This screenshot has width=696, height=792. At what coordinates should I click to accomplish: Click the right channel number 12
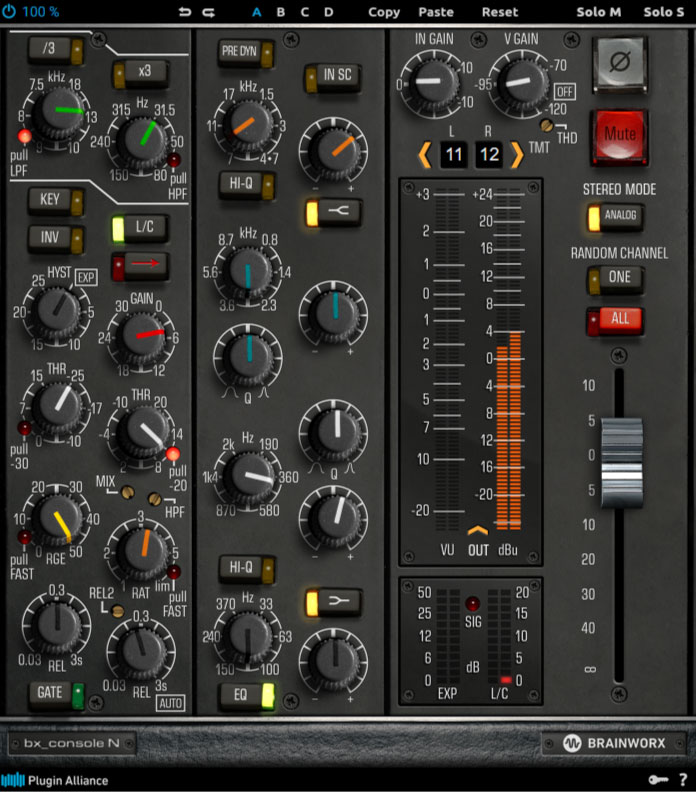[x=489, y=154]
